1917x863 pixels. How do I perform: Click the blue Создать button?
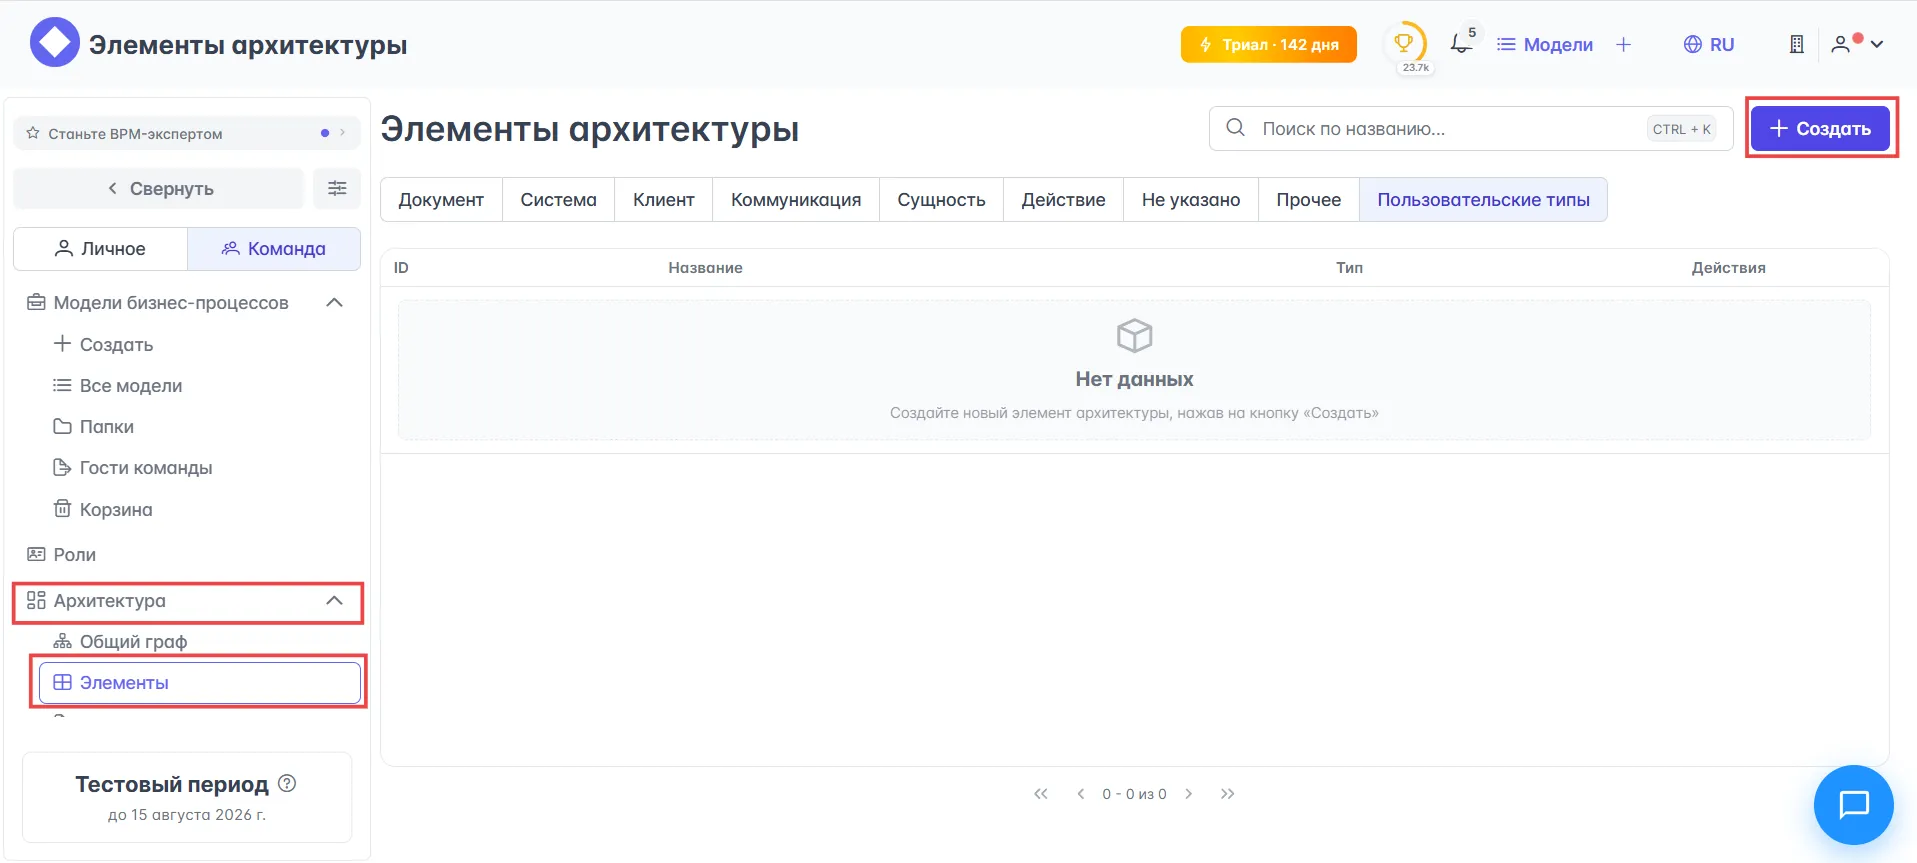click(x=1819, y=129)
